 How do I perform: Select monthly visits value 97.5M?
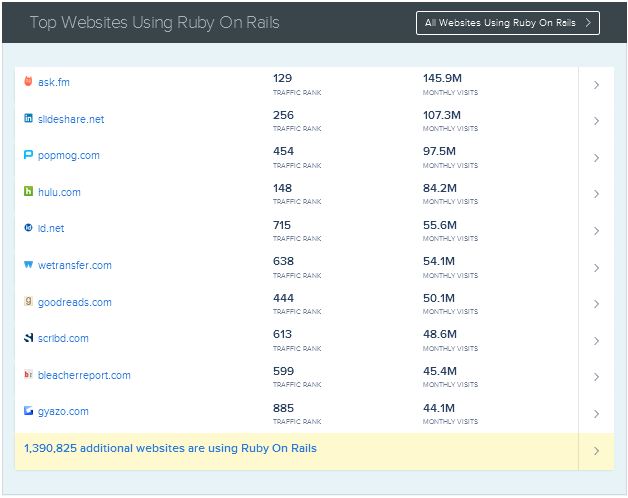tap(439, 151)
